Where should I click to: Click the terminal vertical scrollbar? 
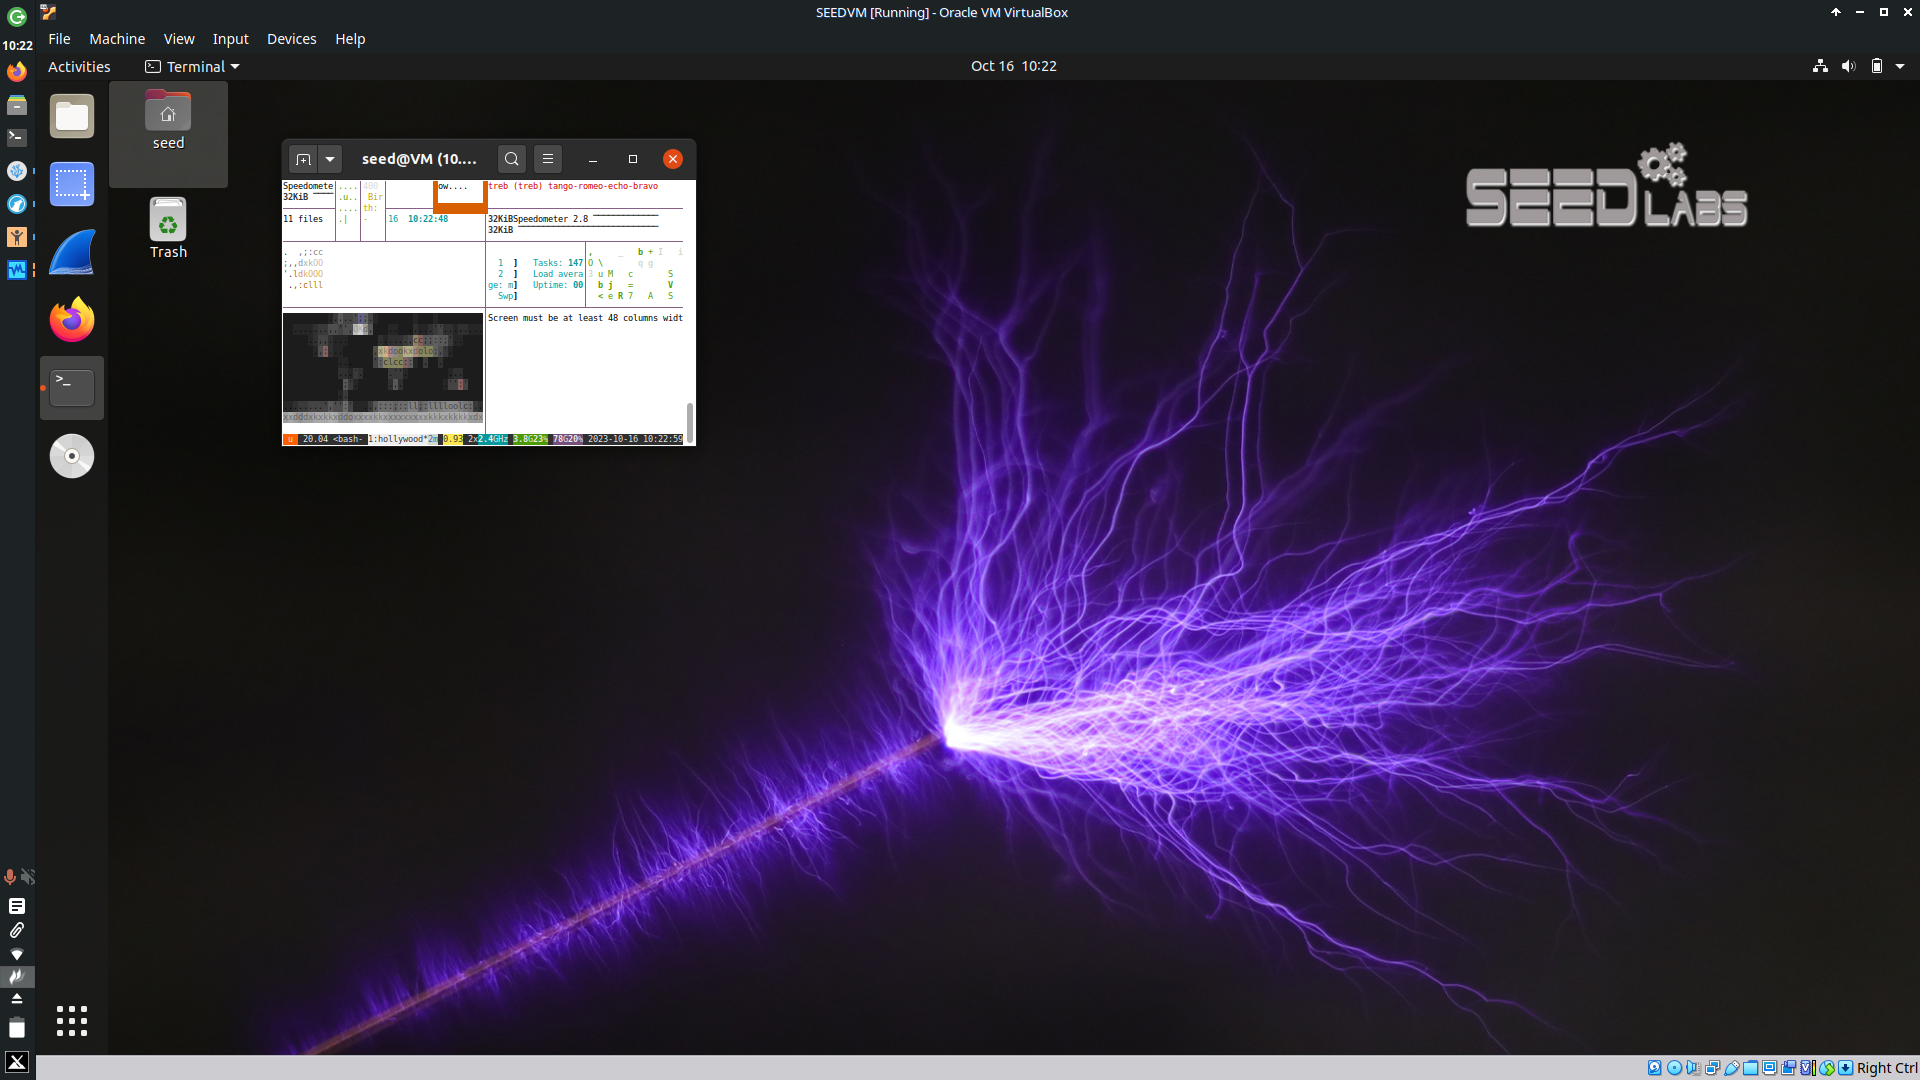(x=689, y=422)
